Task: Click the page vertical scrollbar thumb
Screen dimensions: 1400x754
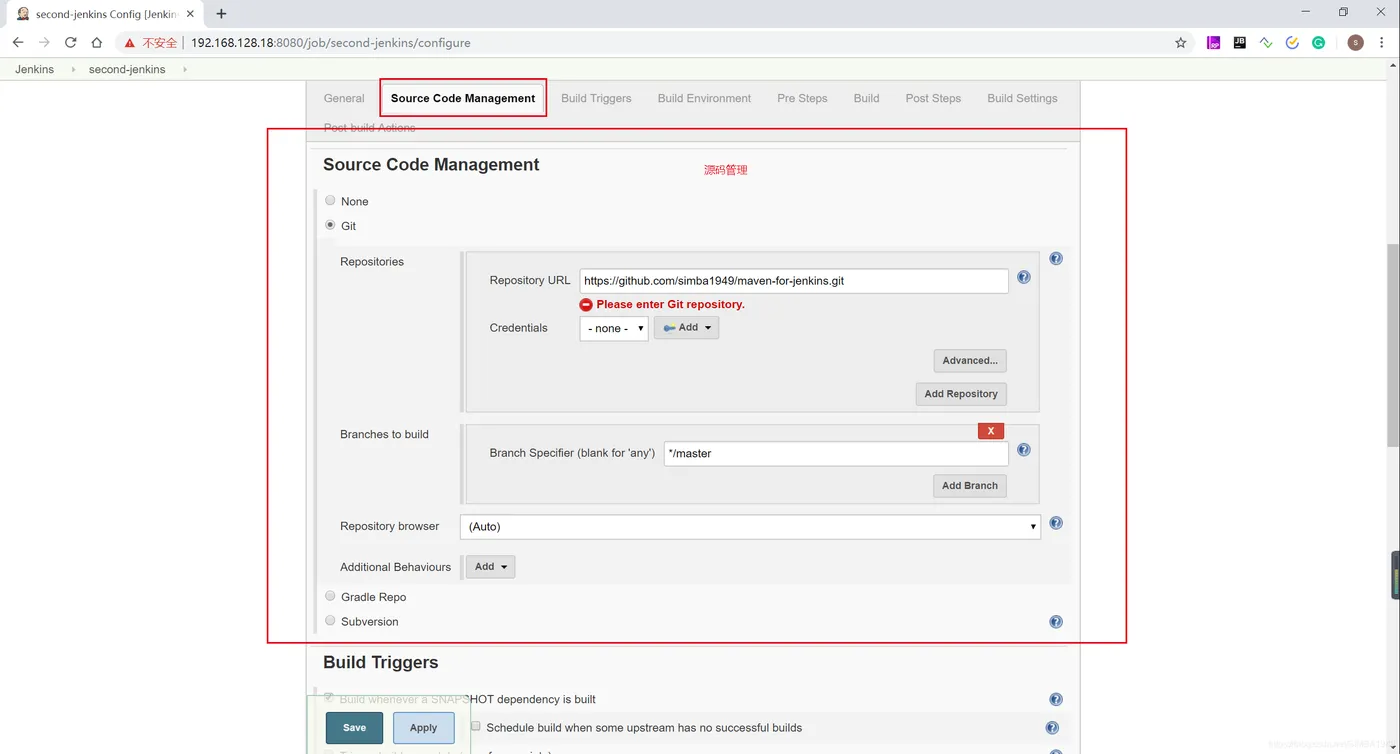Action: 1391,346
